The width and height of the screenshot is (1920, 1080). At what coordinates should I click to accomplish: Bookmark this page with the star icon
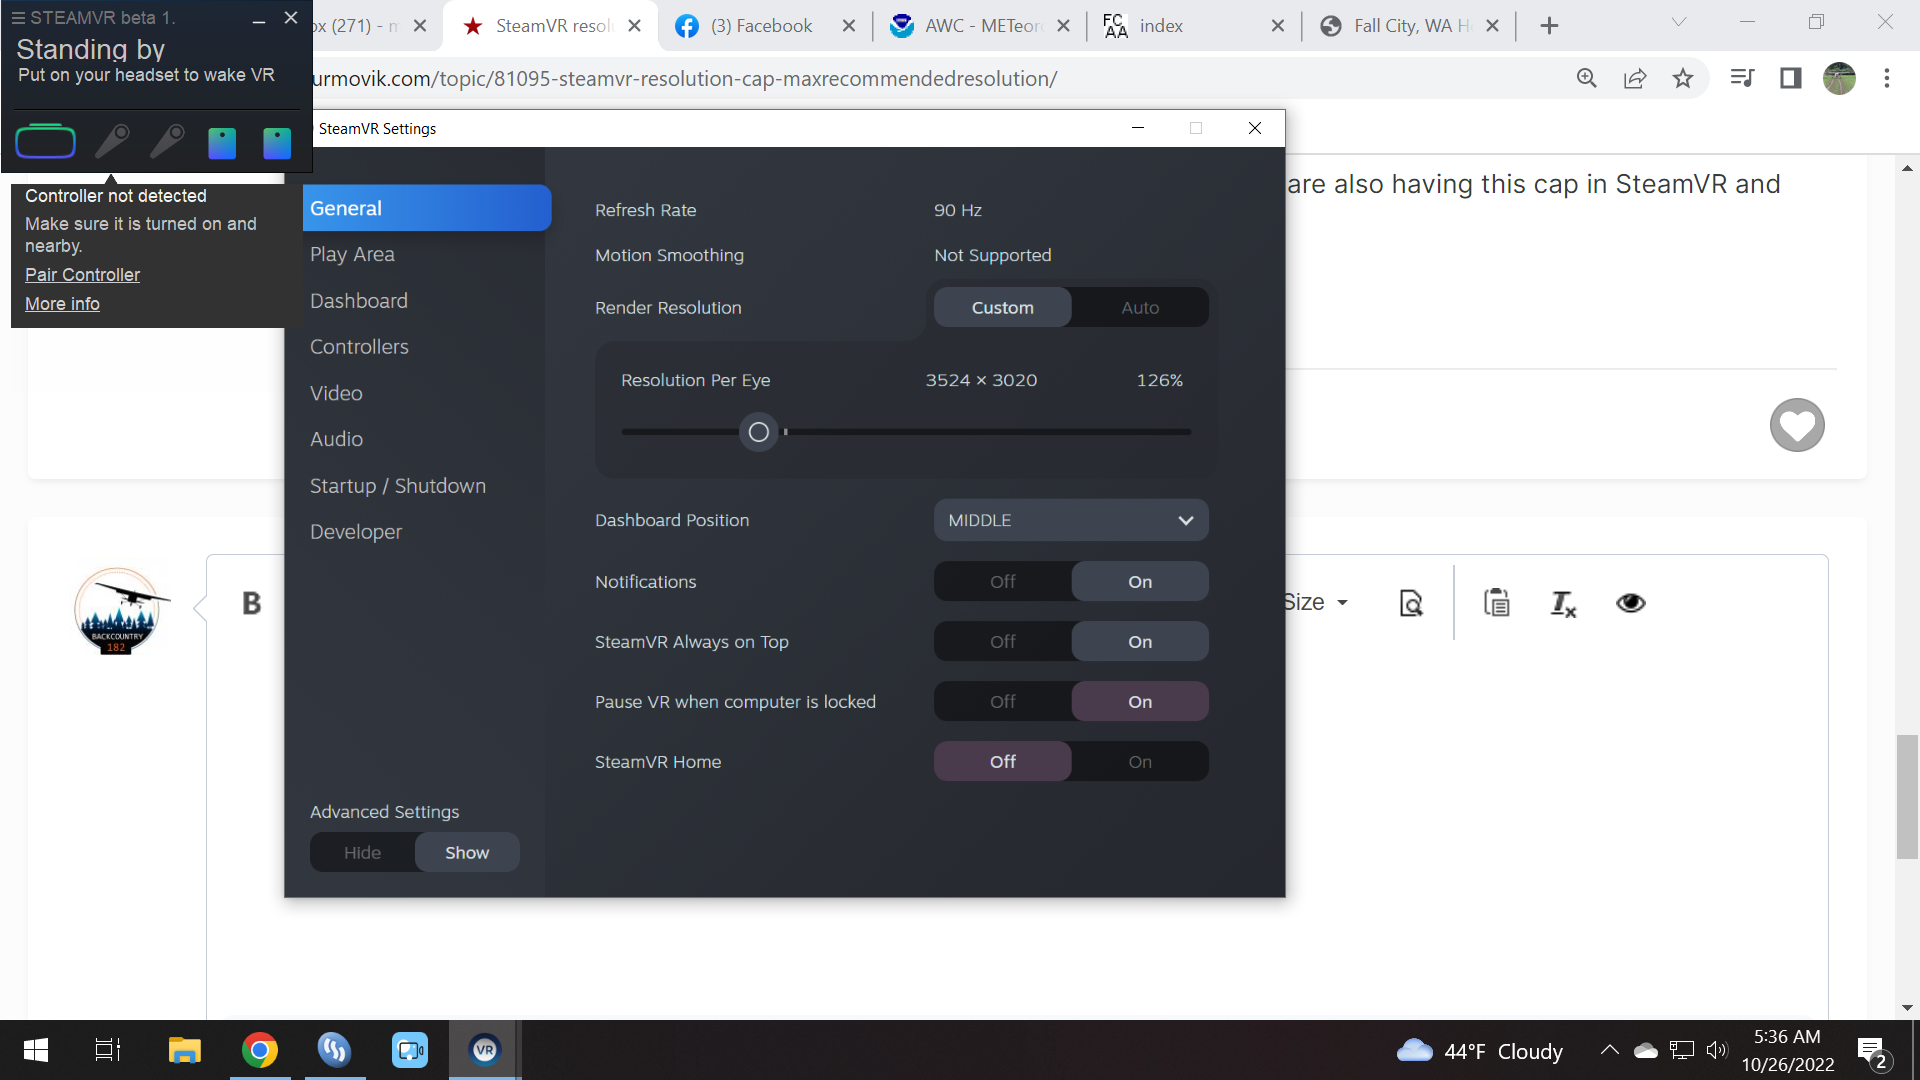click(1683, 78)
